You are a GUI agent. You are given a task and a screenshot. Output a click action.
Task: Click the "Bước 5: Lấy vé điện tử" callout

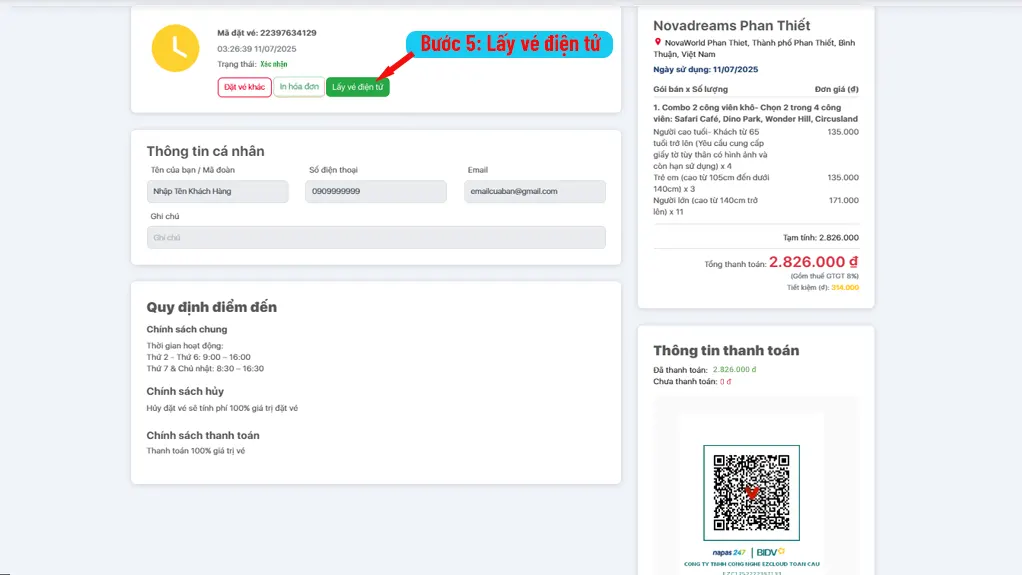tap(509, 44)
